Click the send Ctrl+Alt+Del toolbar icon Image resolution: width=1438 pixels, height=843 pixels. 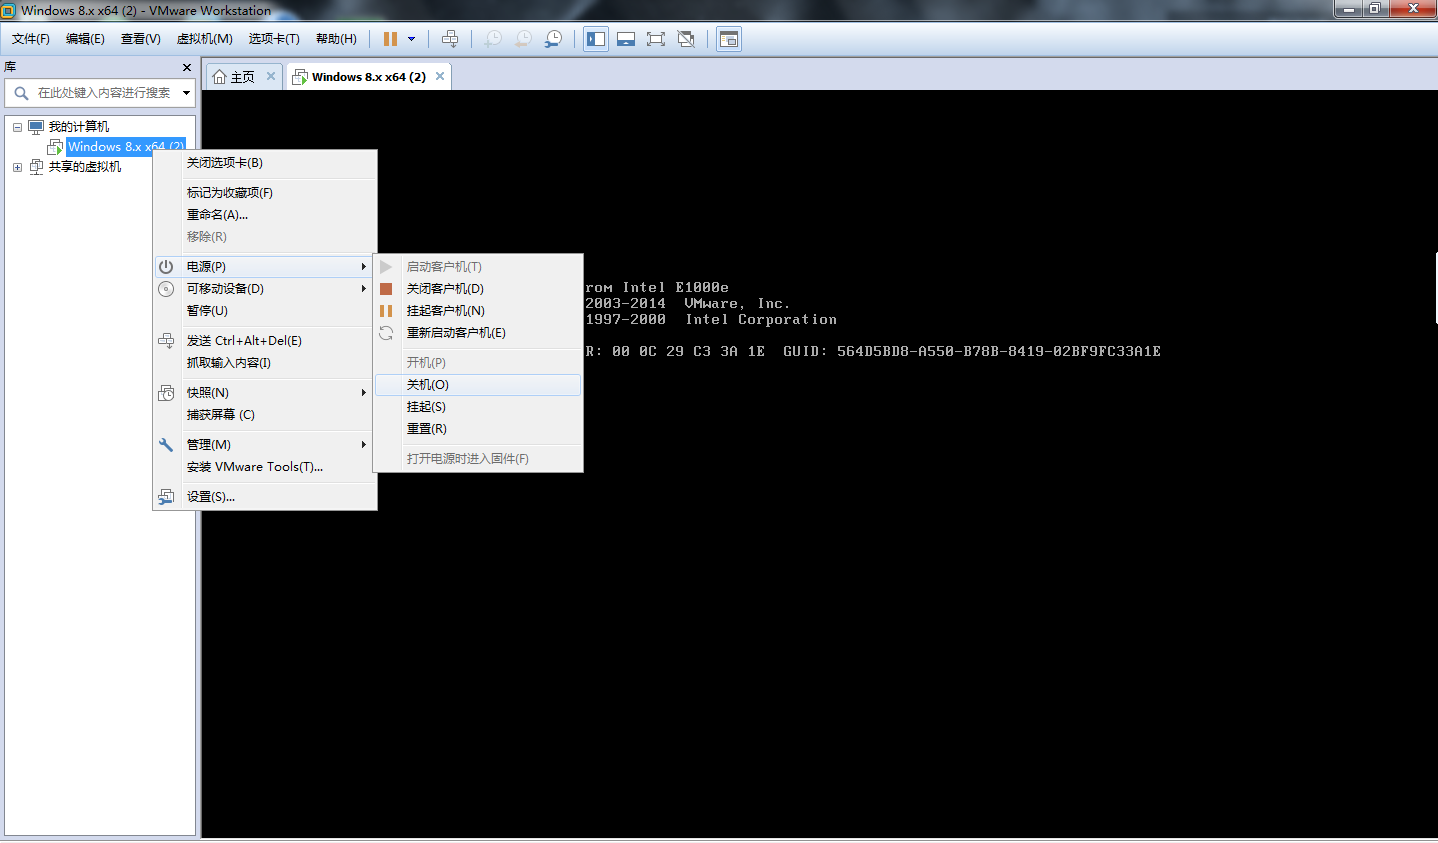450,39
